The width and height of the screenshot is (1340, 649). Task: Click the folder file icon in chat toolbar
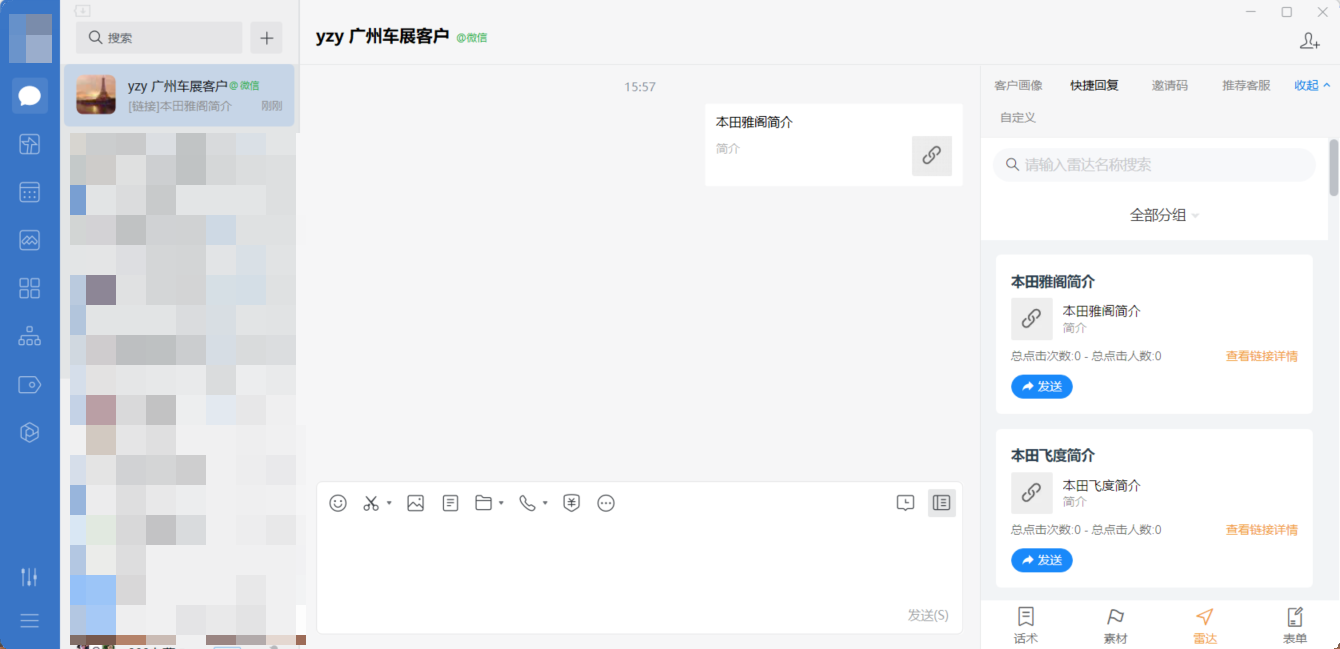pos(484,503)
